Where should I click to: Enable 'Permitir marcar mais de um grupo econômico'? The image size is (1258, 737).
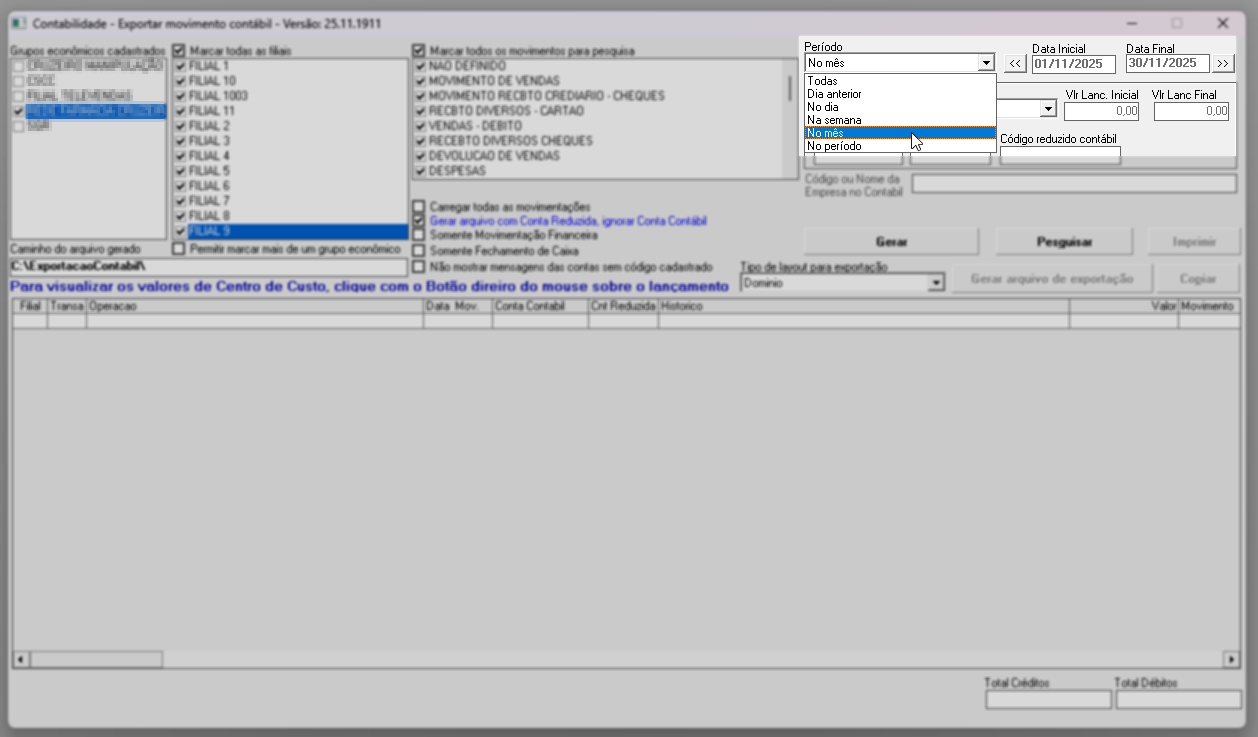[x=179, y=248]
